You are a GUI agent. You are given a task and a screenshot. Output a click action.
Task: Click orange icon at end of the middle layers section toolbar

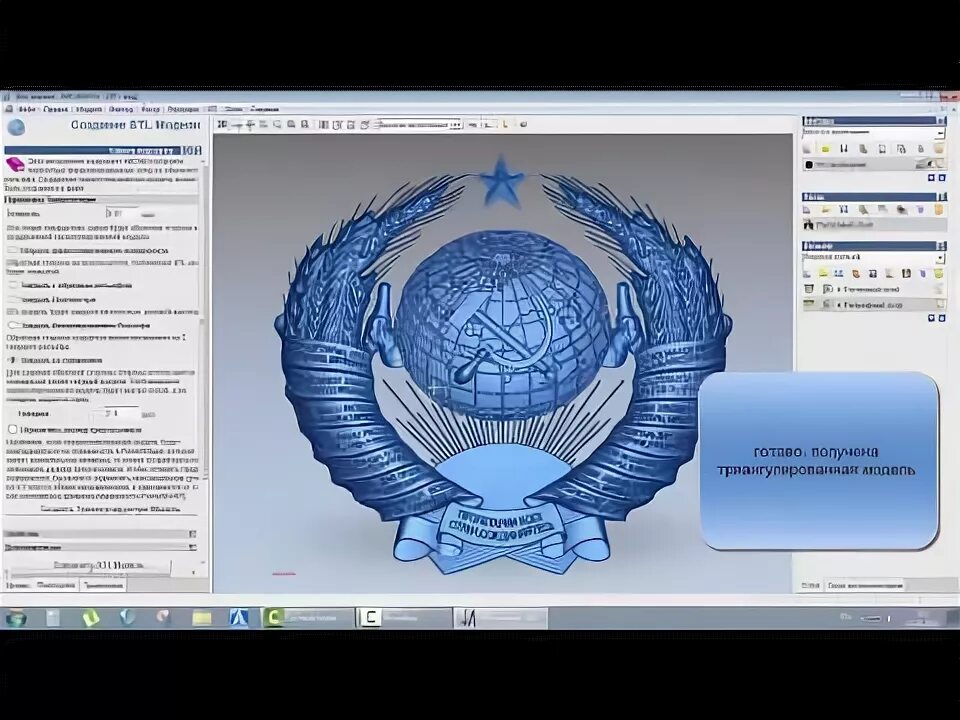coord(939,209)
